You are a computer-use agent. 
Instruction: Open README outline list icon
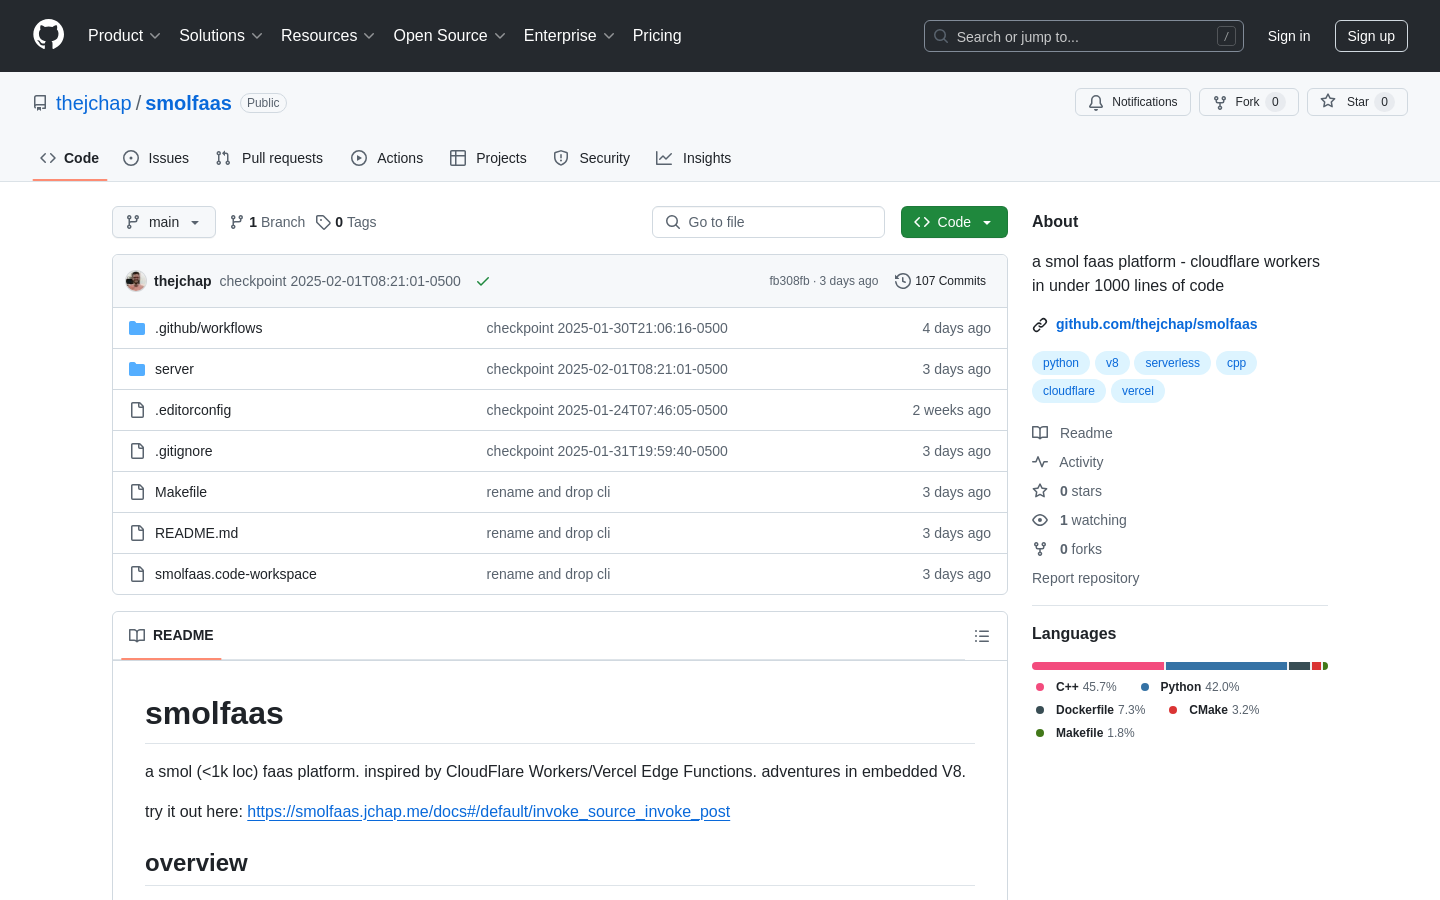coord(982,636)
